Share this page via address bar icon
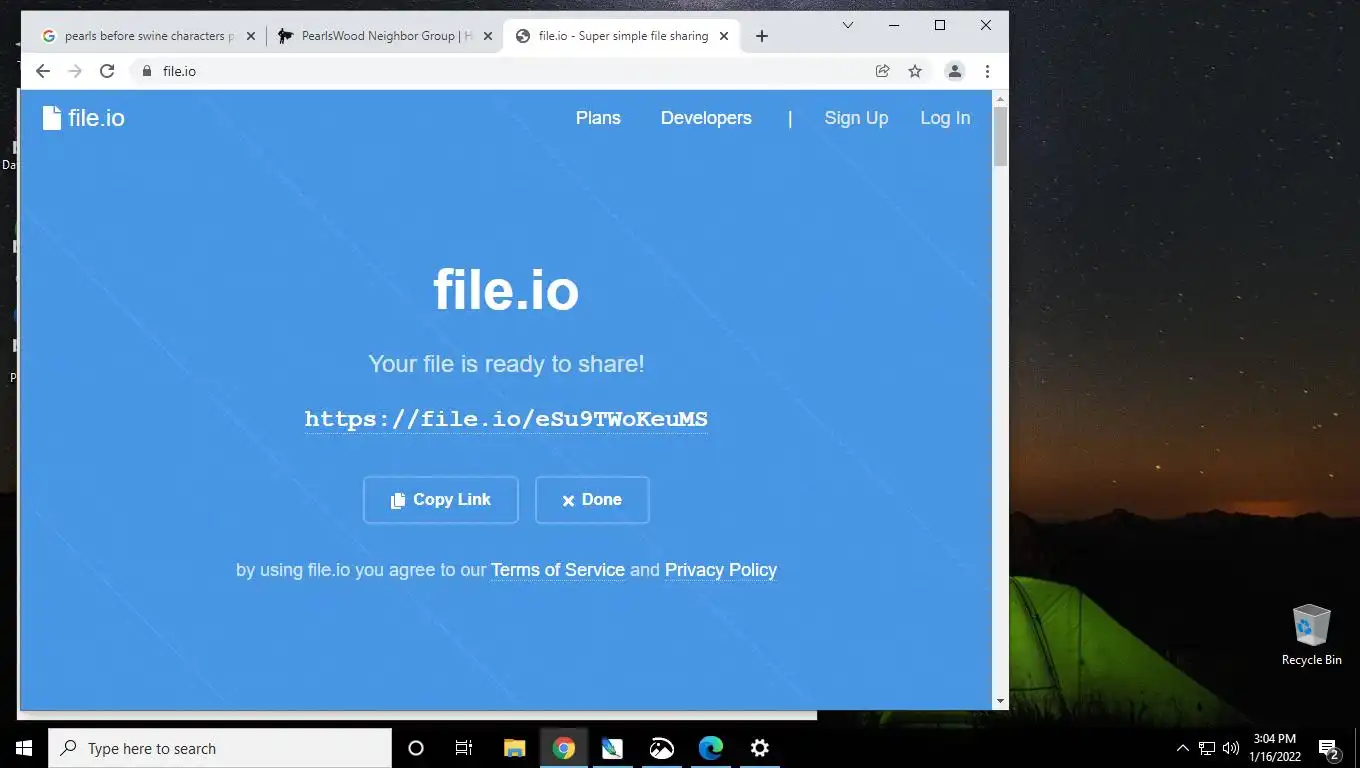This screenshot has width=1360, height=768. (x=882, y=71)
